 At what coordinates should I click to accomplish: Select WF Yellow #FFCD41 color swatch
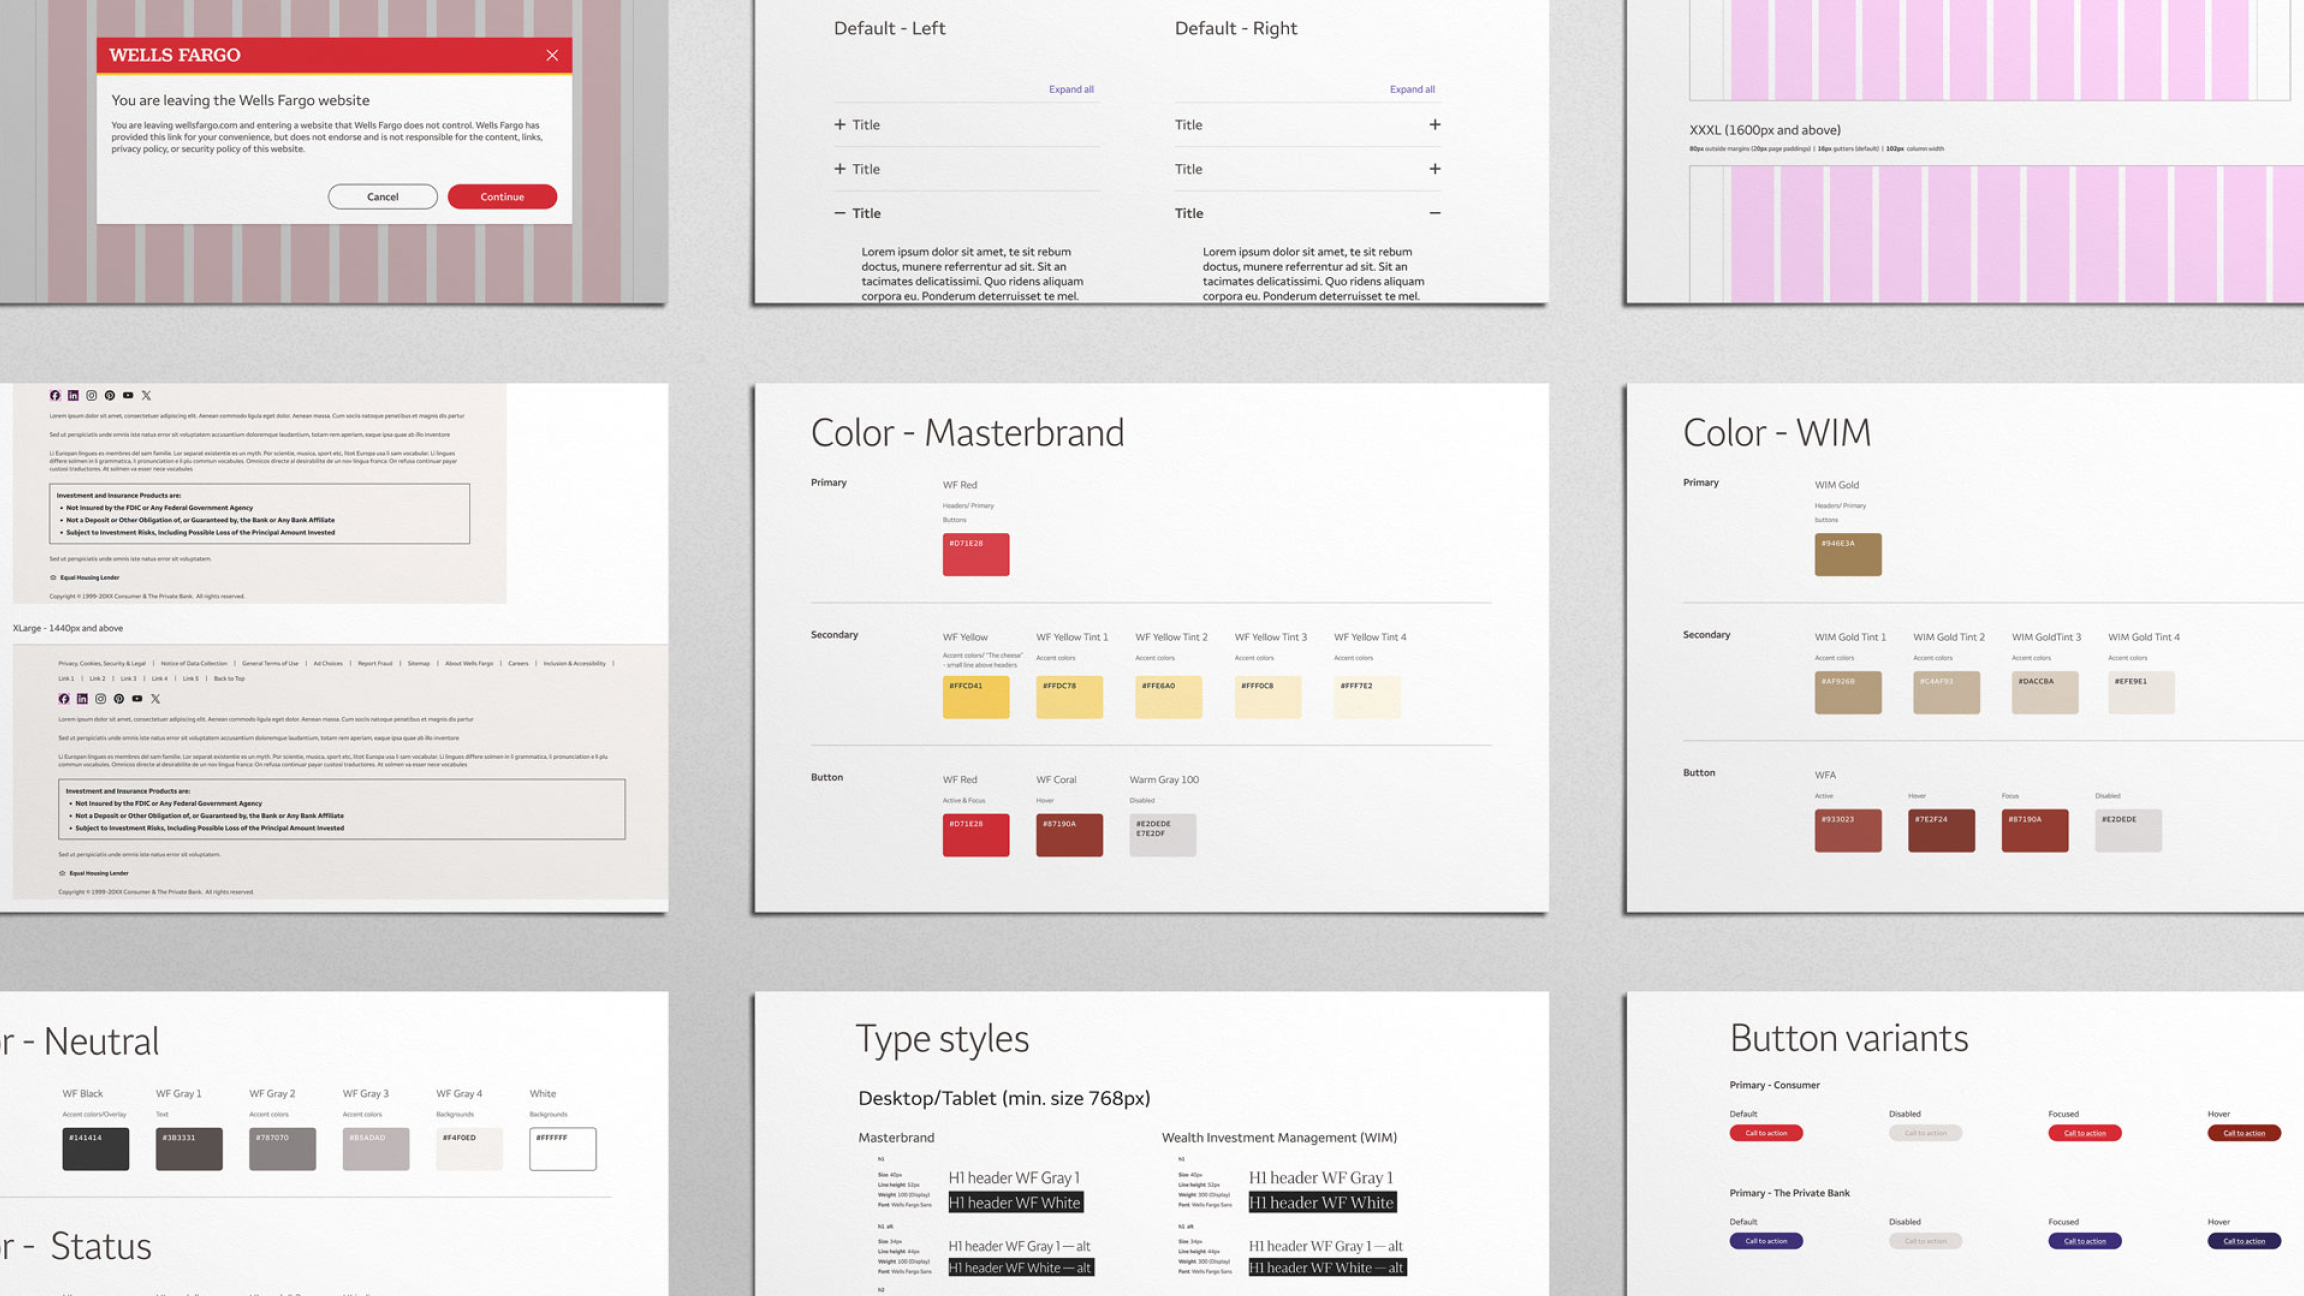pos(975,697)
